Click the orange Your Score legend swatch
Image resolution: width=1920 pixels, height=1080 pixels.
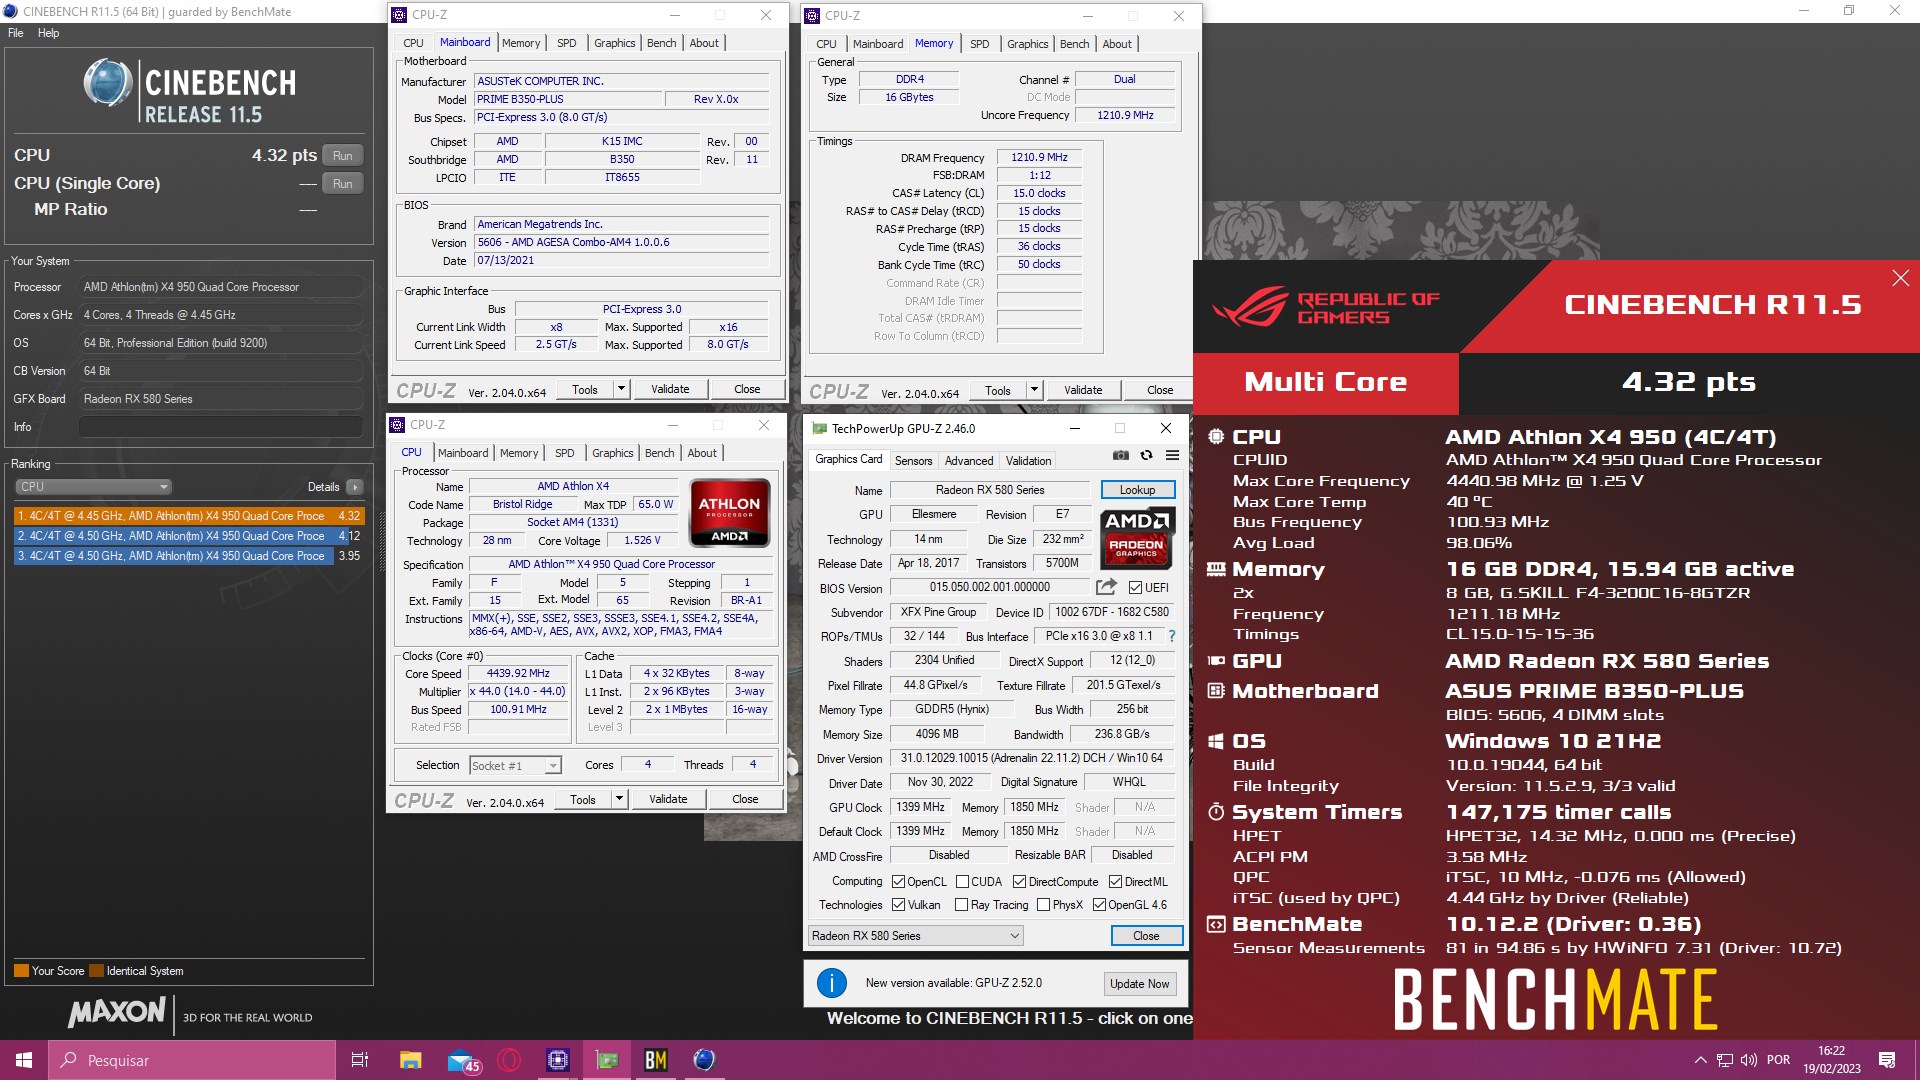click(x=21, y=971)
